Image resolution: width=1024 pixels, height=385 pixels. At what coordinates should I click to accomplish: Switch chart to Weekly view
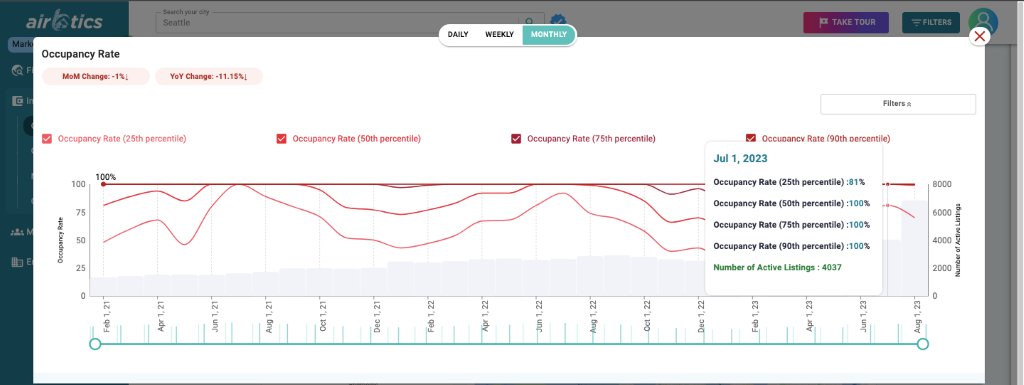click(499, 35)
